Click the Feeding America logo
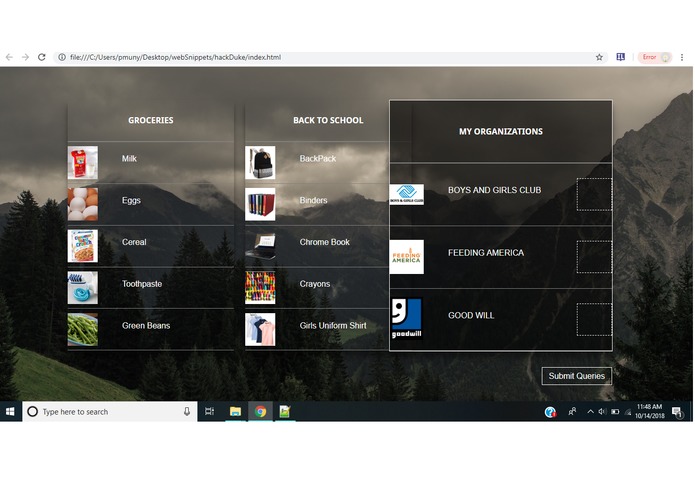 click(407, 257)
